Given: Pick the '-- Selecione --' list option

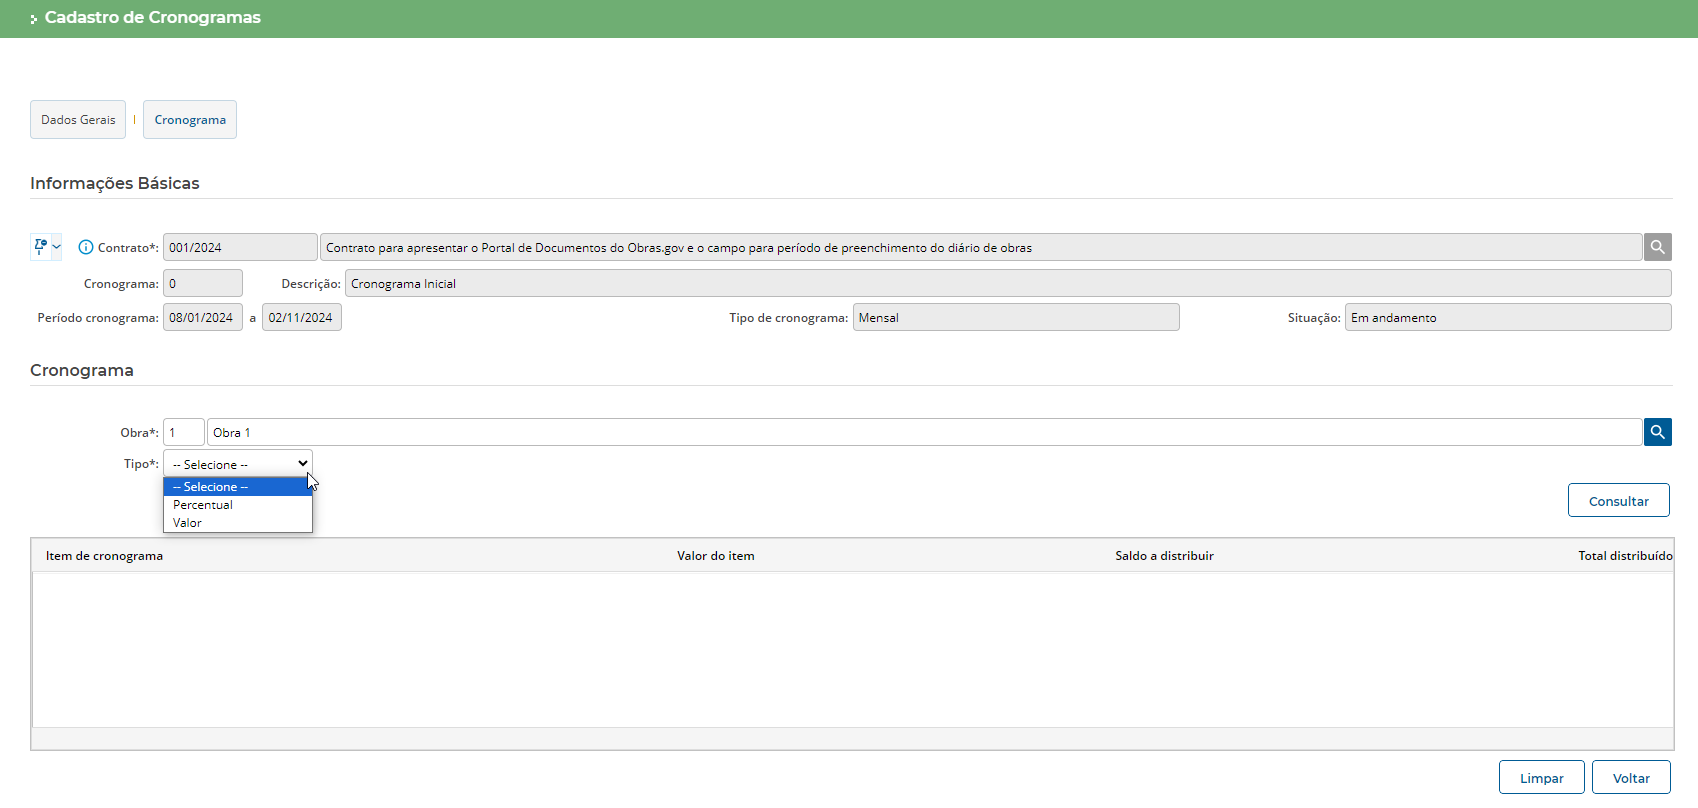Looking at the screenshot, I should point(211,487).
